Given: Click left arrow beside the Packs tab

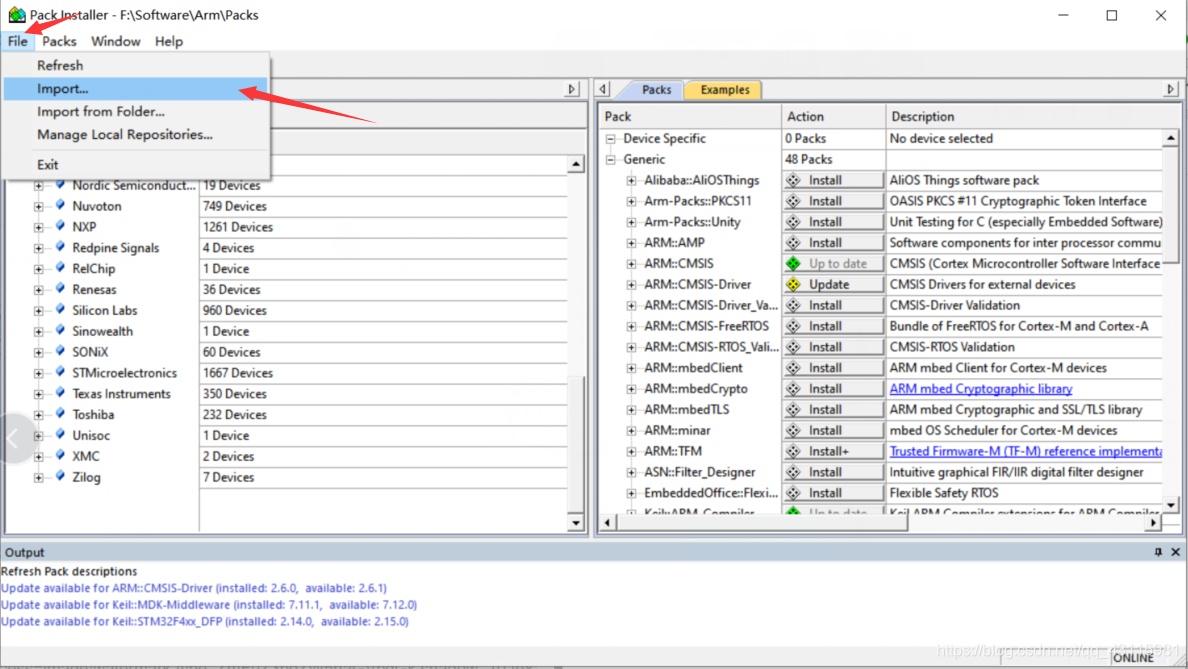Looking at the screenshot, I should (603, 89).
